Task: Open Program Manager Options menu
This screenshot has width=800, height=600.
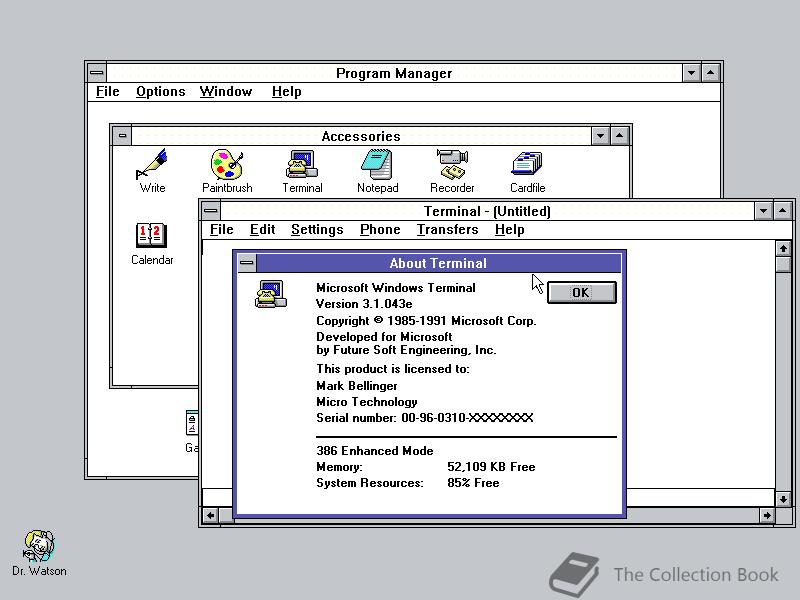Action: [161, 92]
